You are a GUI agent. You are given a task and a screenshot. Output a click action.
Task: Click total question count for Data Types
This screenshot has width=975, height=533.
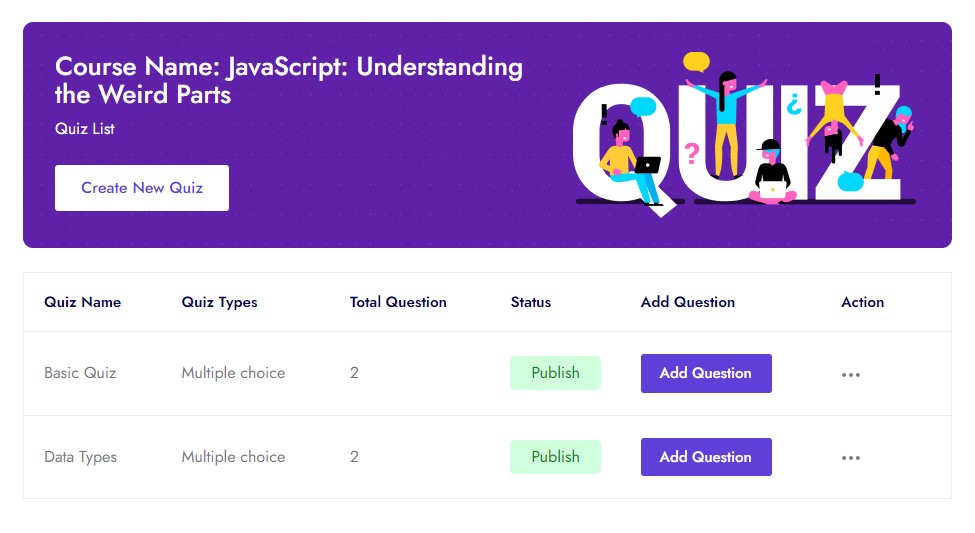(355, 457)
